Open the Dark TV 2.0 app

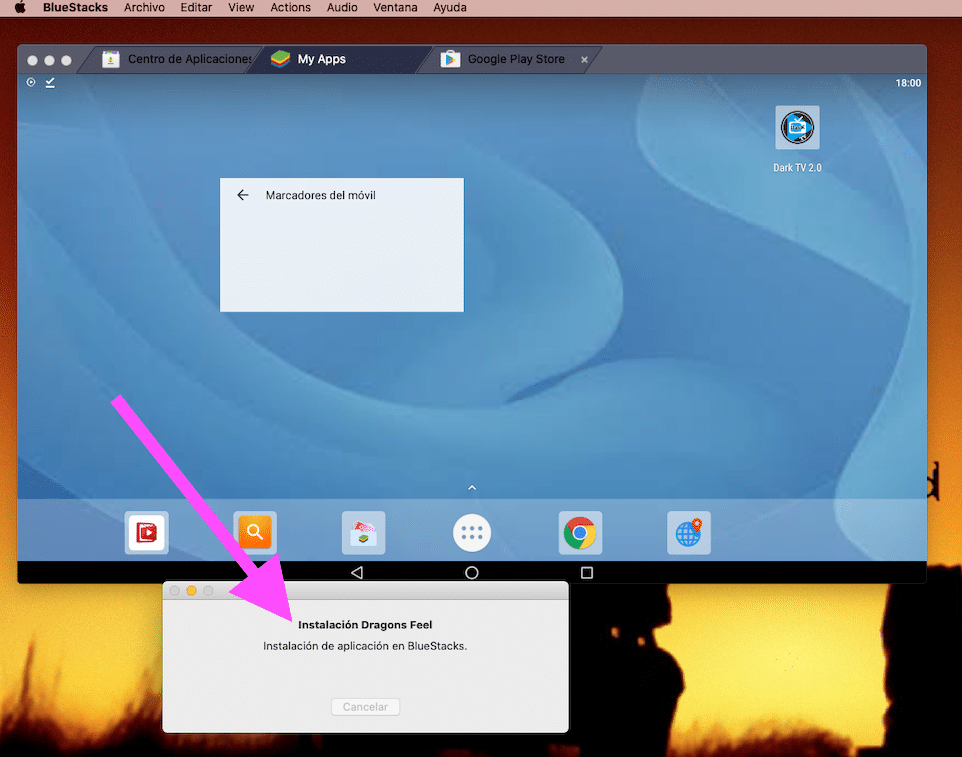(x=796, y=127)
